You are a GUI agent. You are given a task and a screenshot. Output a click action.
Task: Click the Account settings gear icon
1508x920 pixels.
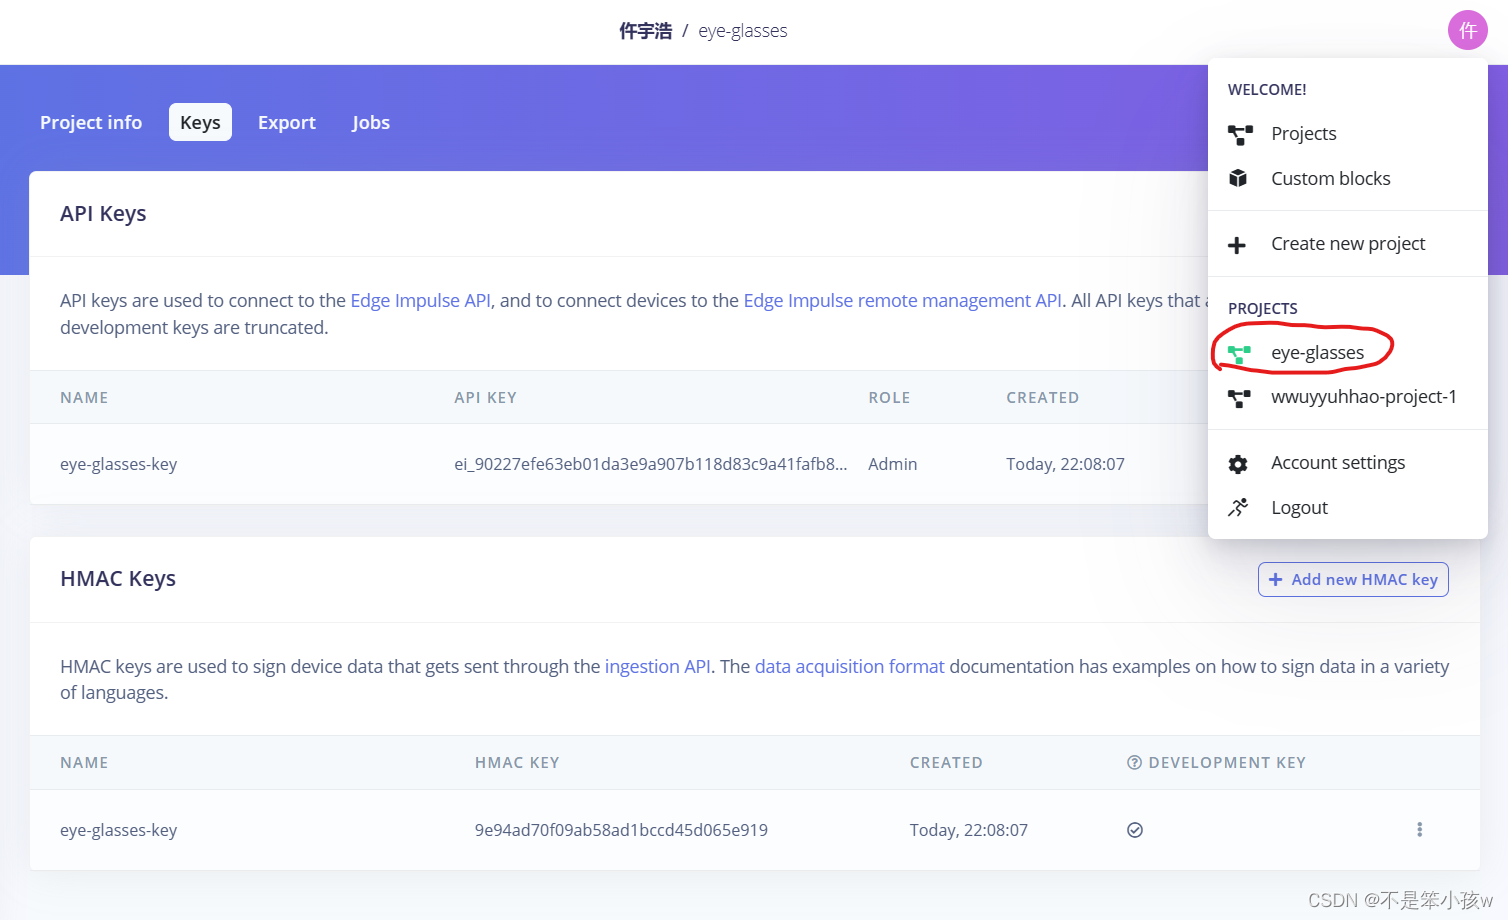coord(1238,463)
